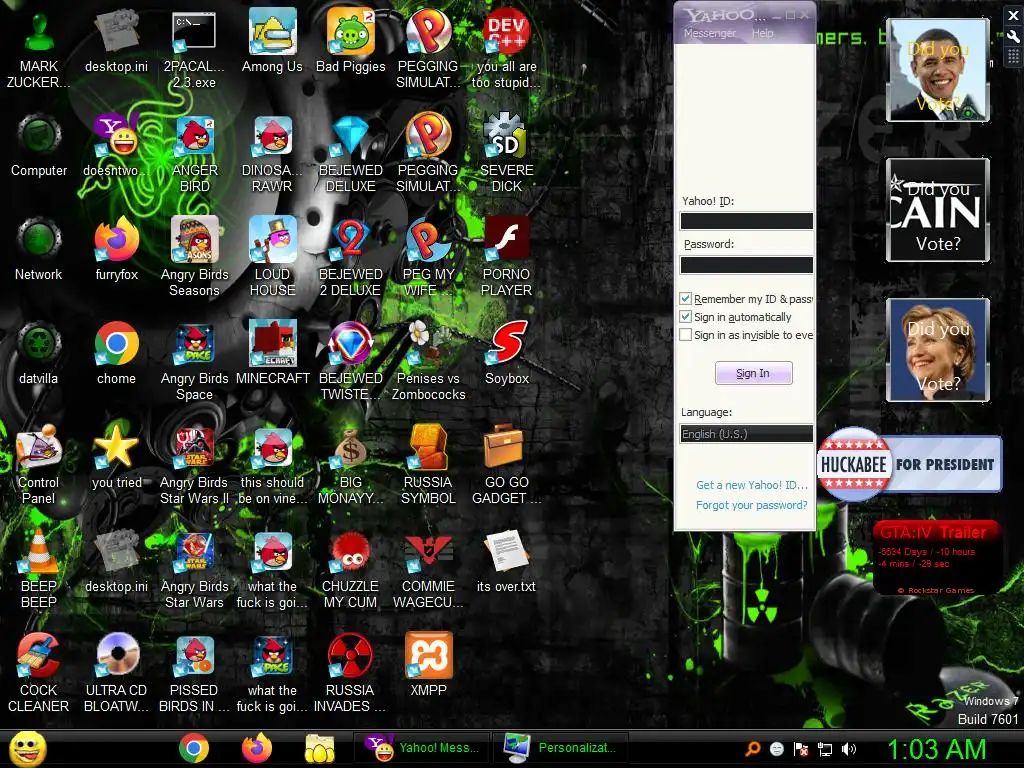Follow the Get a new Yahoo! ID link

tap(752, 485)
